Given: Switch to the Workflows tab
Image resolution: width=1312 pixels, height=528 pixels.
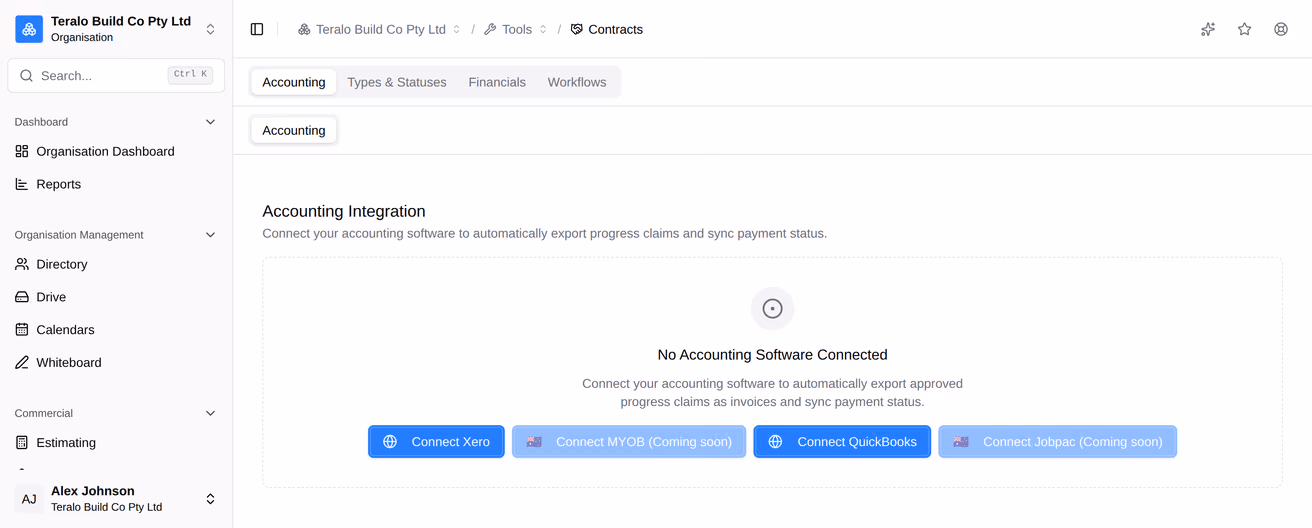Looking at the screenshot, I should [x=577, y=82].
